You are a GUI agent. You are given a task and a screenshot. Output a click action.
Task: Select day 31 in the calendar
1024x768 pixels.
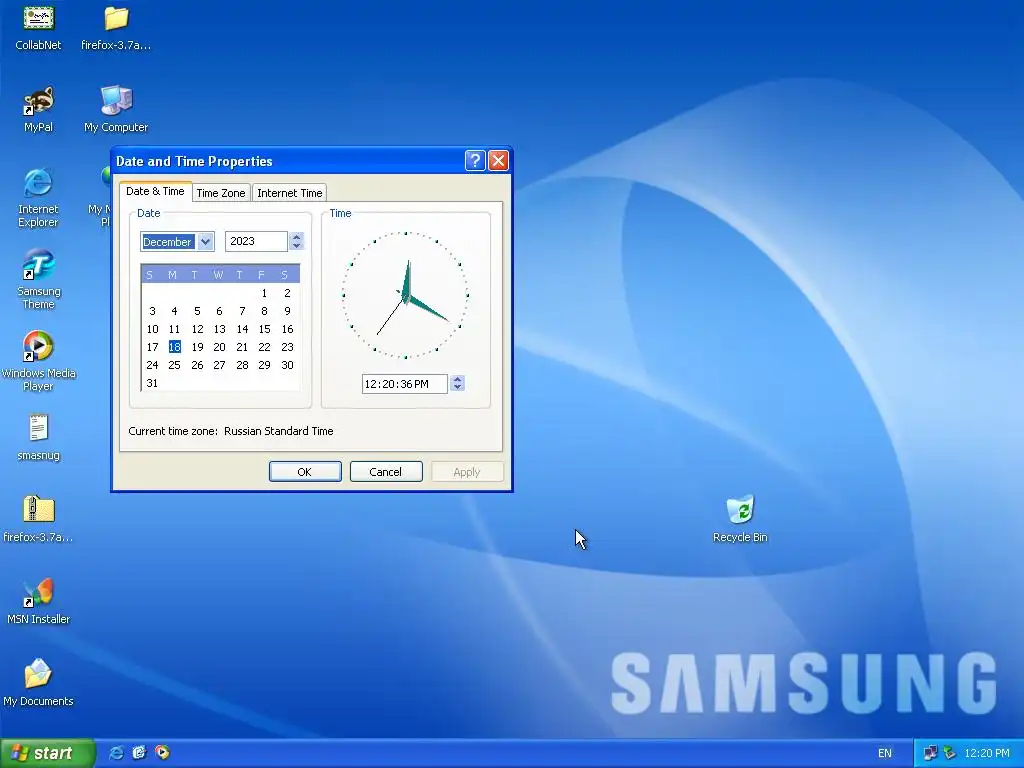pyautogui.click(x=152, y=383)
